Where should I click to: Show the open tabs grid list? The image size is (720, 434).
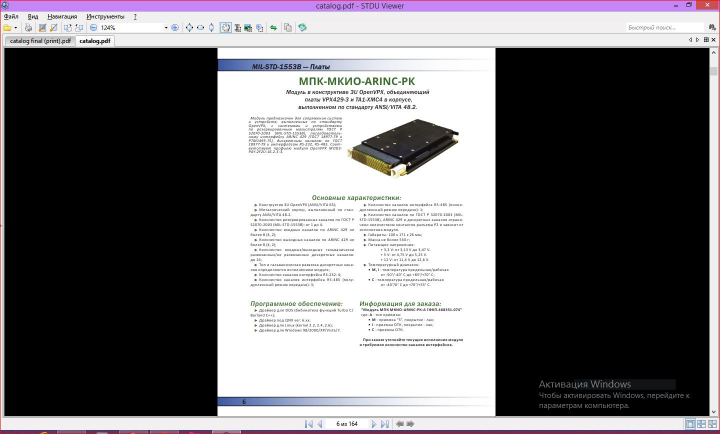pyautogui.click(x=706, y=40)
